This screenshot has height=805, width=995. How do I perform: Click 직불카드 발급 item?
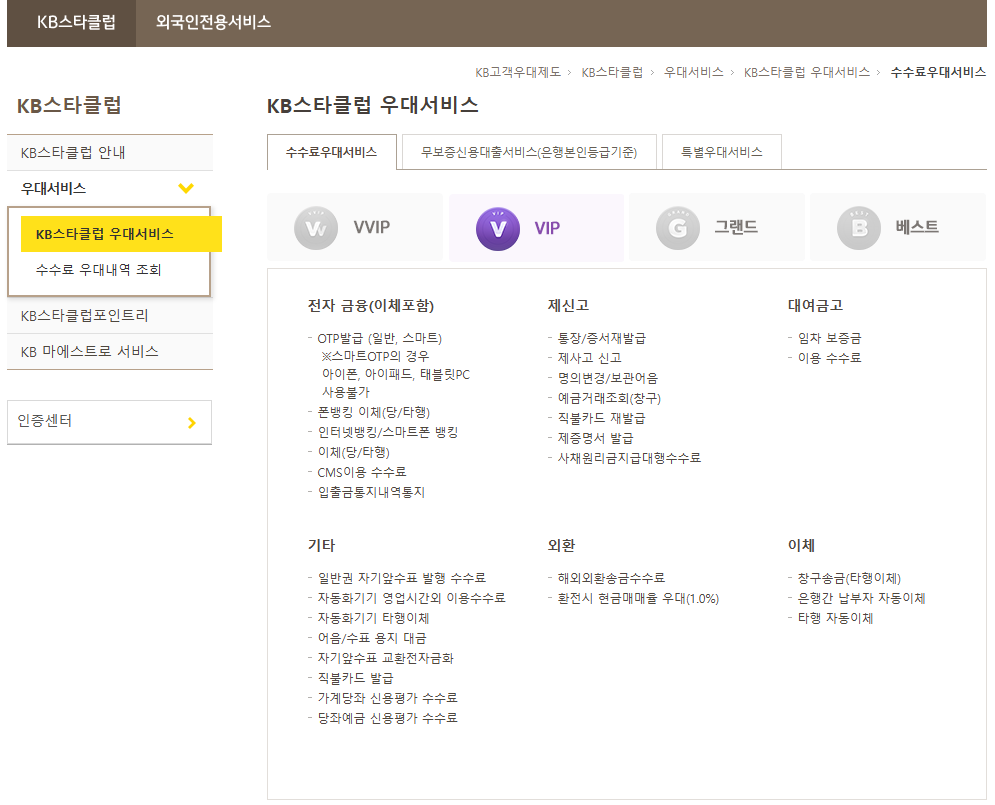pos(355,679)
